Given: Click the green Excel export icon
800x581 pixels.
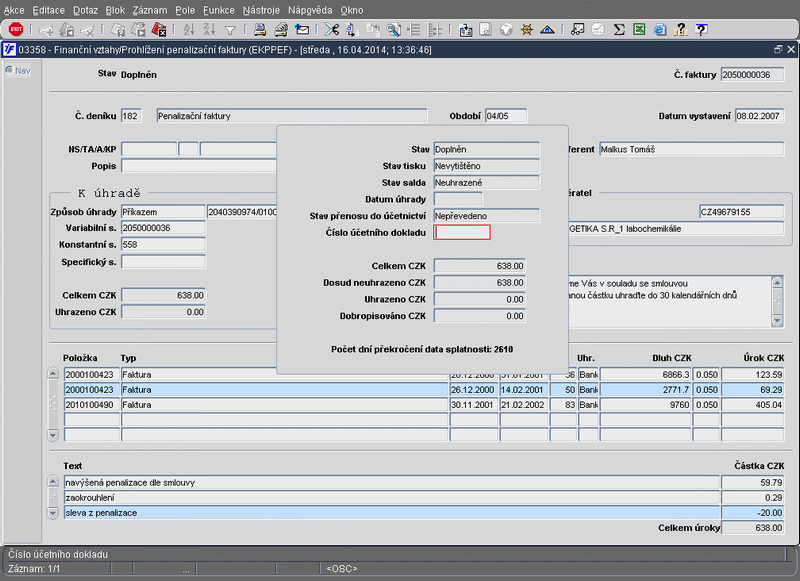Looking at the screenshot, I should [x=639, y=30].
